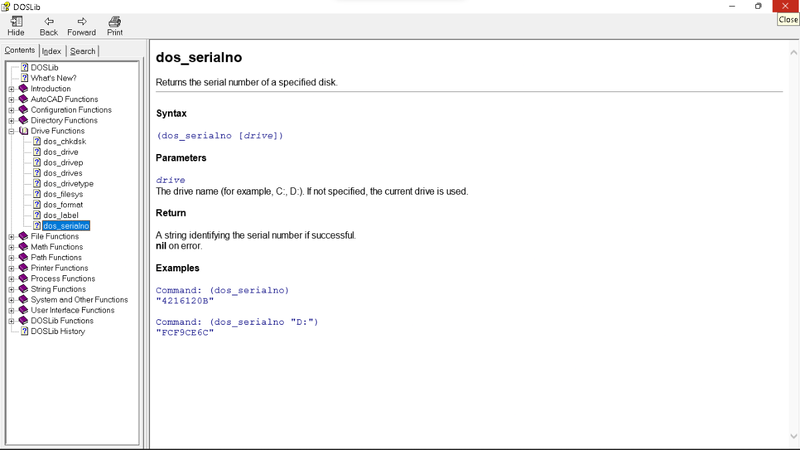Expand the String Functions tree node
This screenshot has width=800, height=450.
11,289
